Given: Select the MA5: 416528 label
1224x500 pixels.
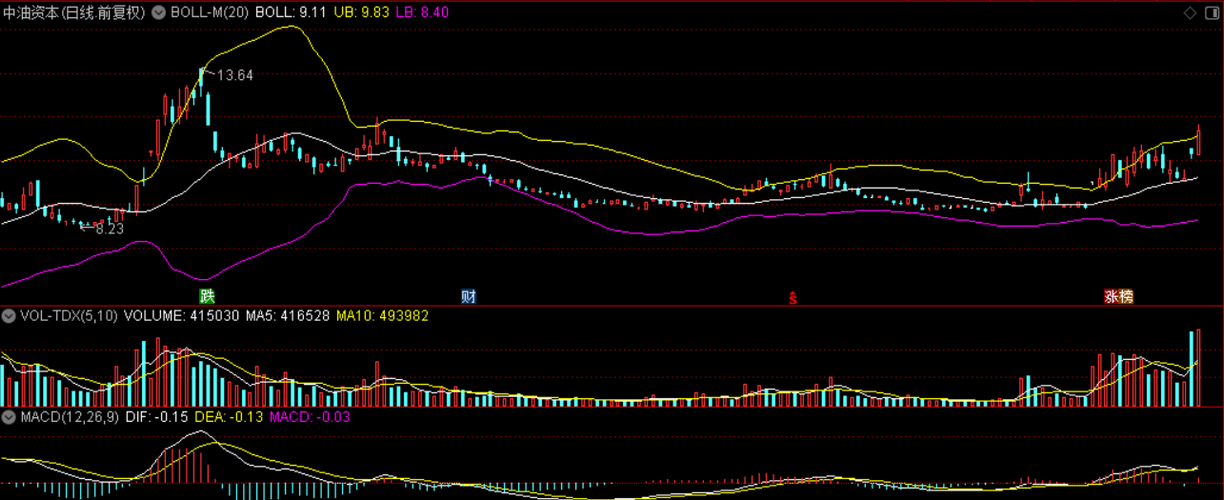Looking at the screenshot, I should pyautogui.click(x=288, y=315).
